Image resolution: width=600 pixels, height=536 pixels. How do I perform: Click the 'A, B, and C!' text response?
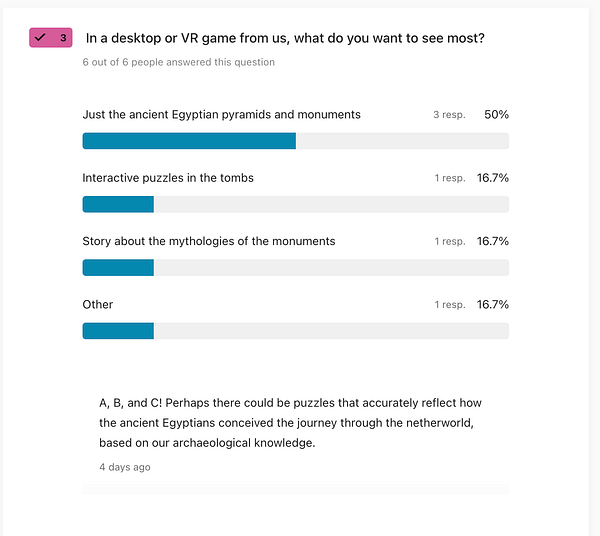pos(290,423)
